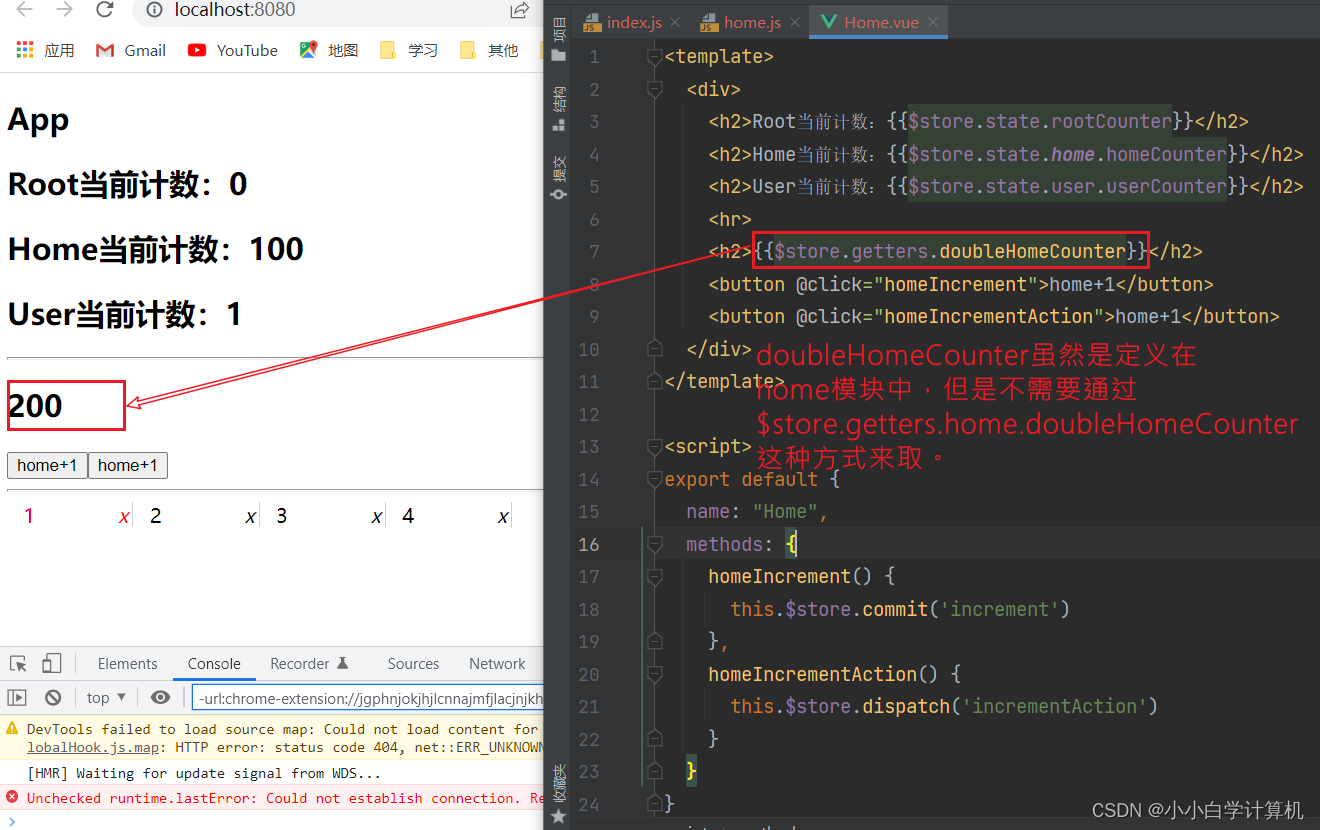Viewport: 1320px width, 830px height.
Task: Collapse the script block at line 13
Action: [655, 447]
